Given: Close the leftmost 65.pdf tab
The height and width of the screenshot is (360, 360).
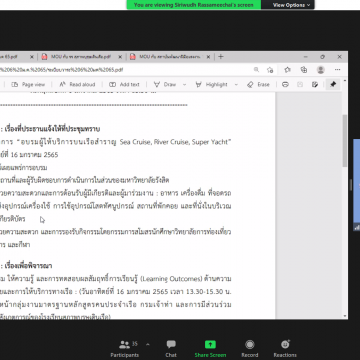Looking at the screenshot, I should tap(32, 57).
